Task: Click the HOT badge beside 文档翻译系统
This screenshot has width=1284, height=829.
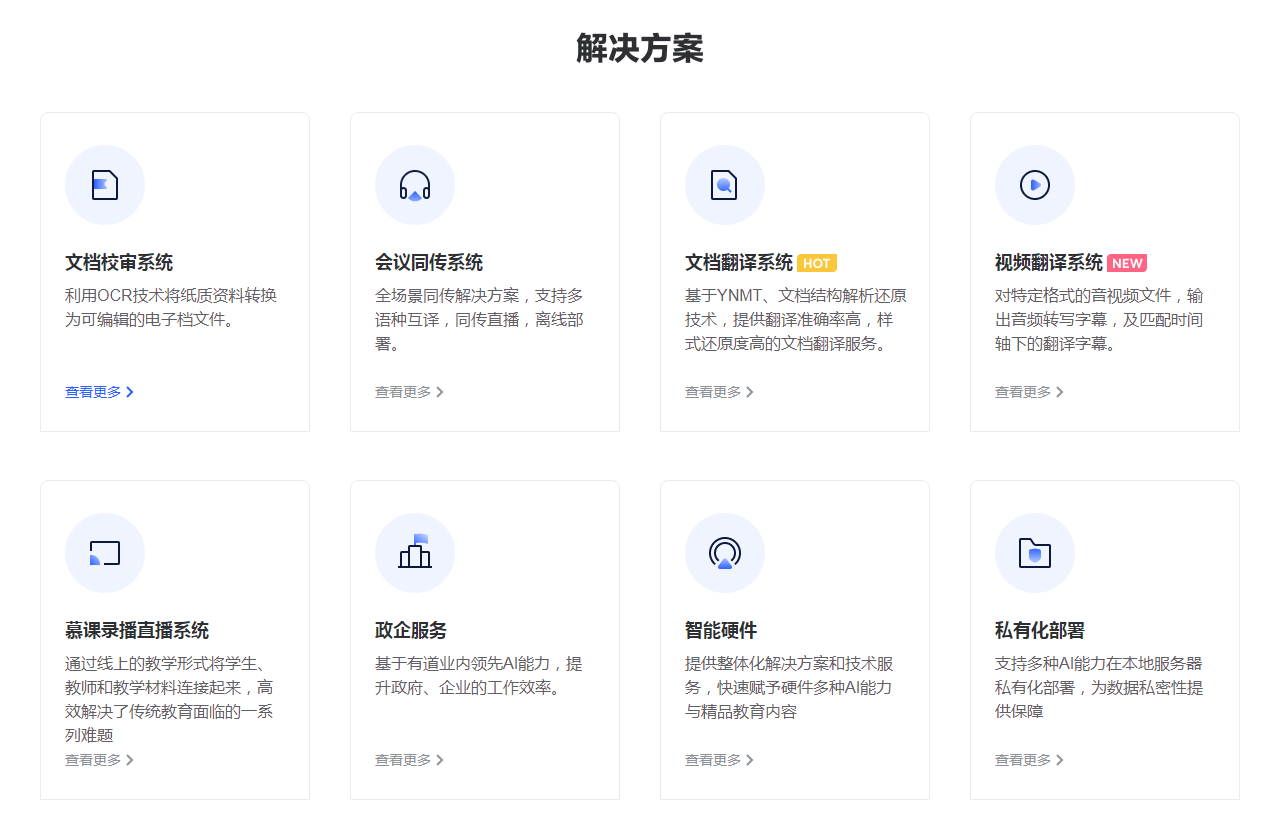Action: [x=817, y=263]
